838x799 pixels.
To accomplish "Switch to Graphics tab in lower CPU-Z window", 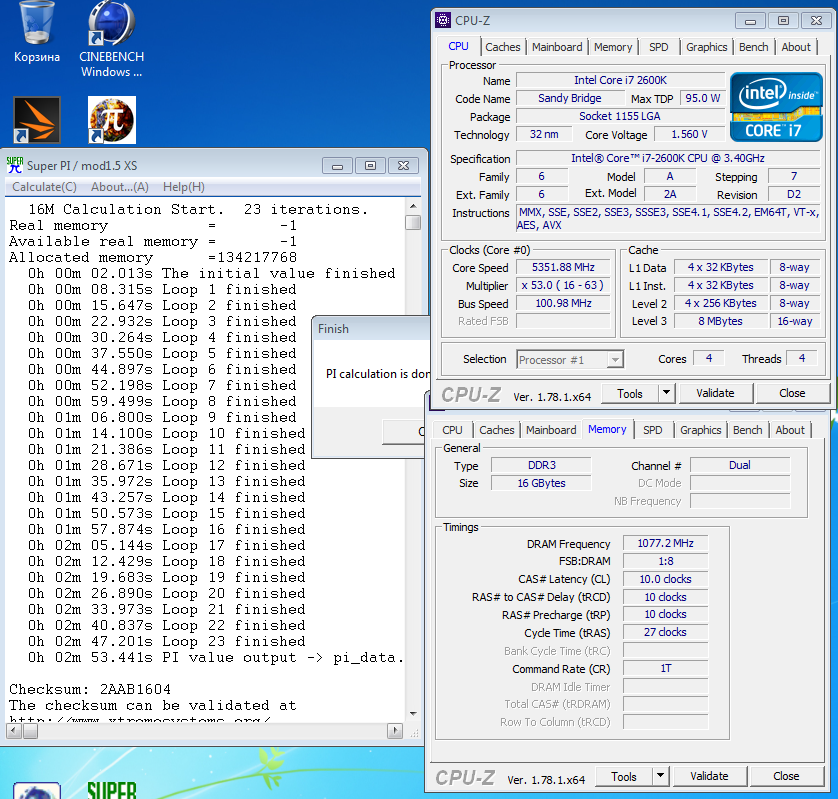I will point(701,430).
